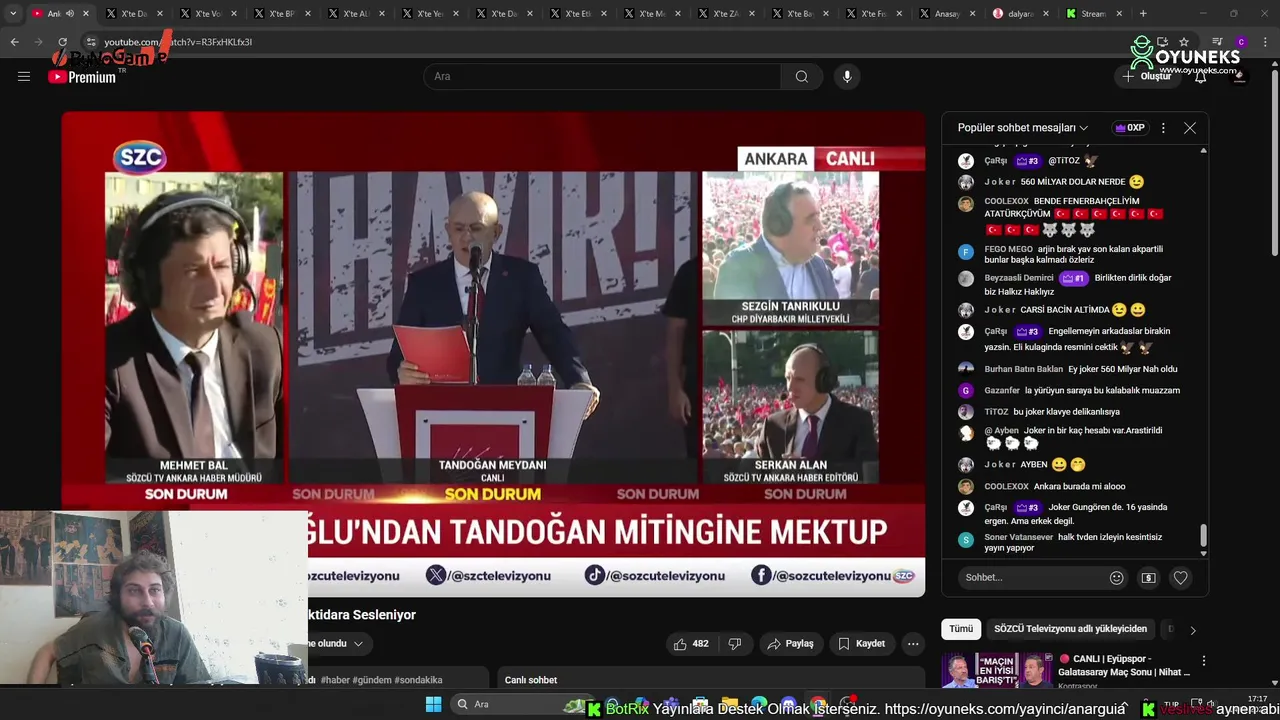Viewport: 1280px width, 720px height.
Task: Go back in browser history
Action: [x=14, y=42]
